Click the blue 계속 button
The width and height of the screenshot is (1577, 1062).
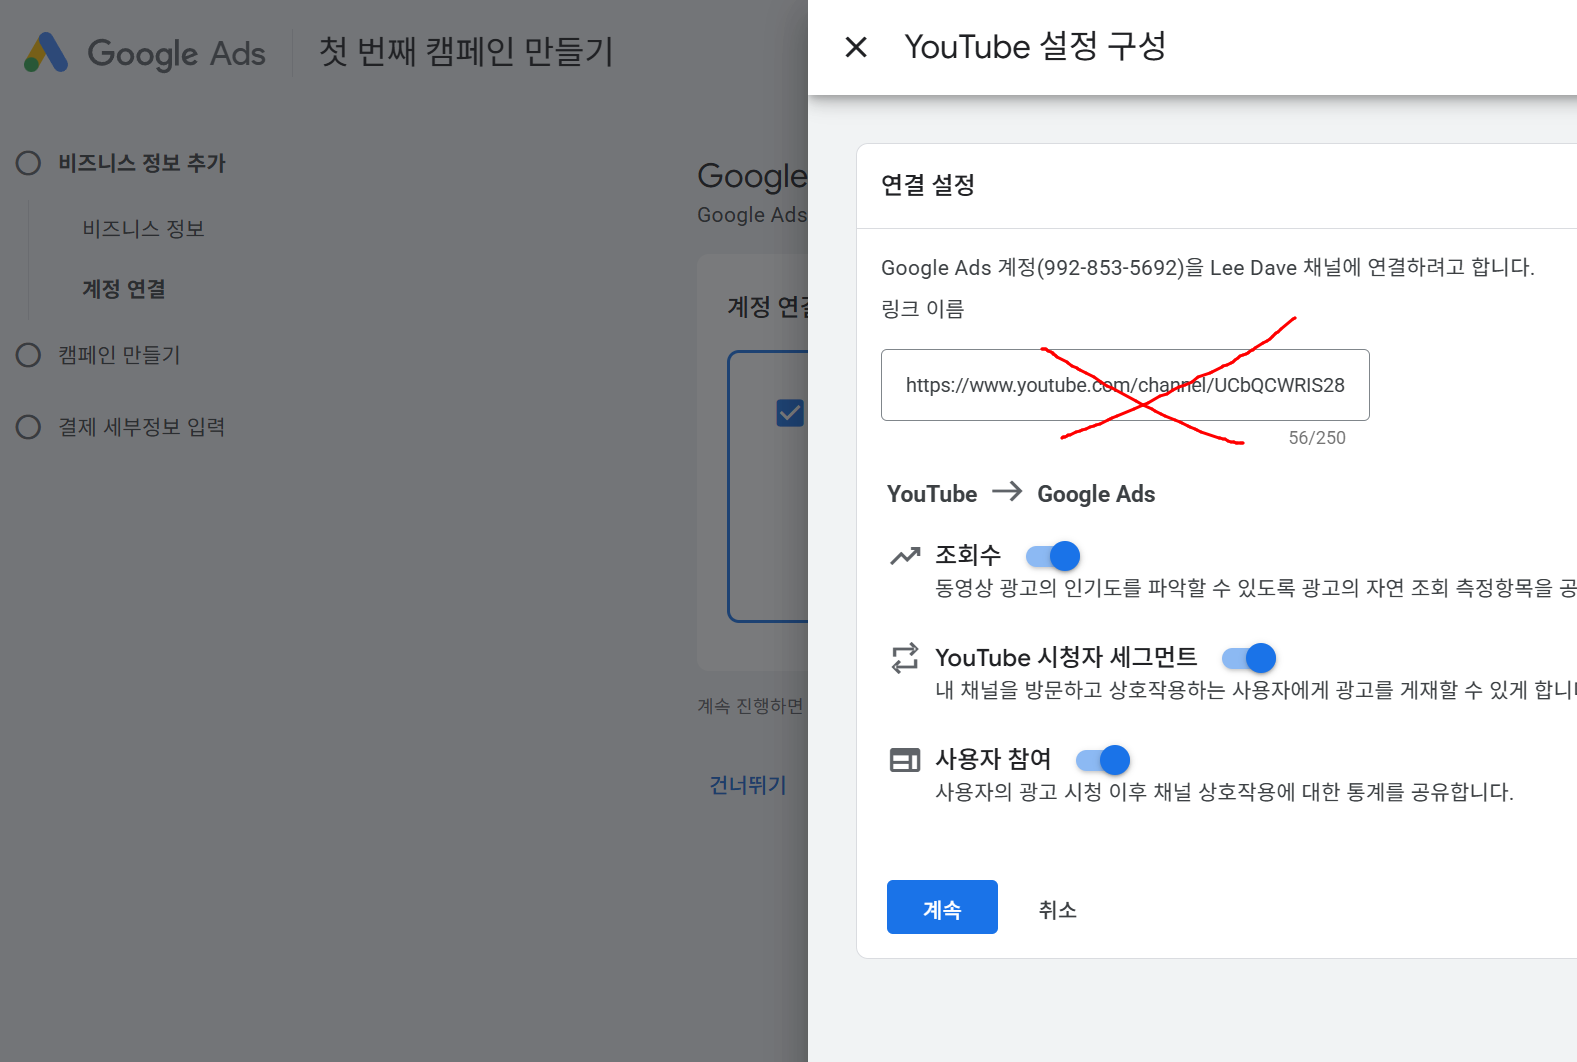point(942,907)
